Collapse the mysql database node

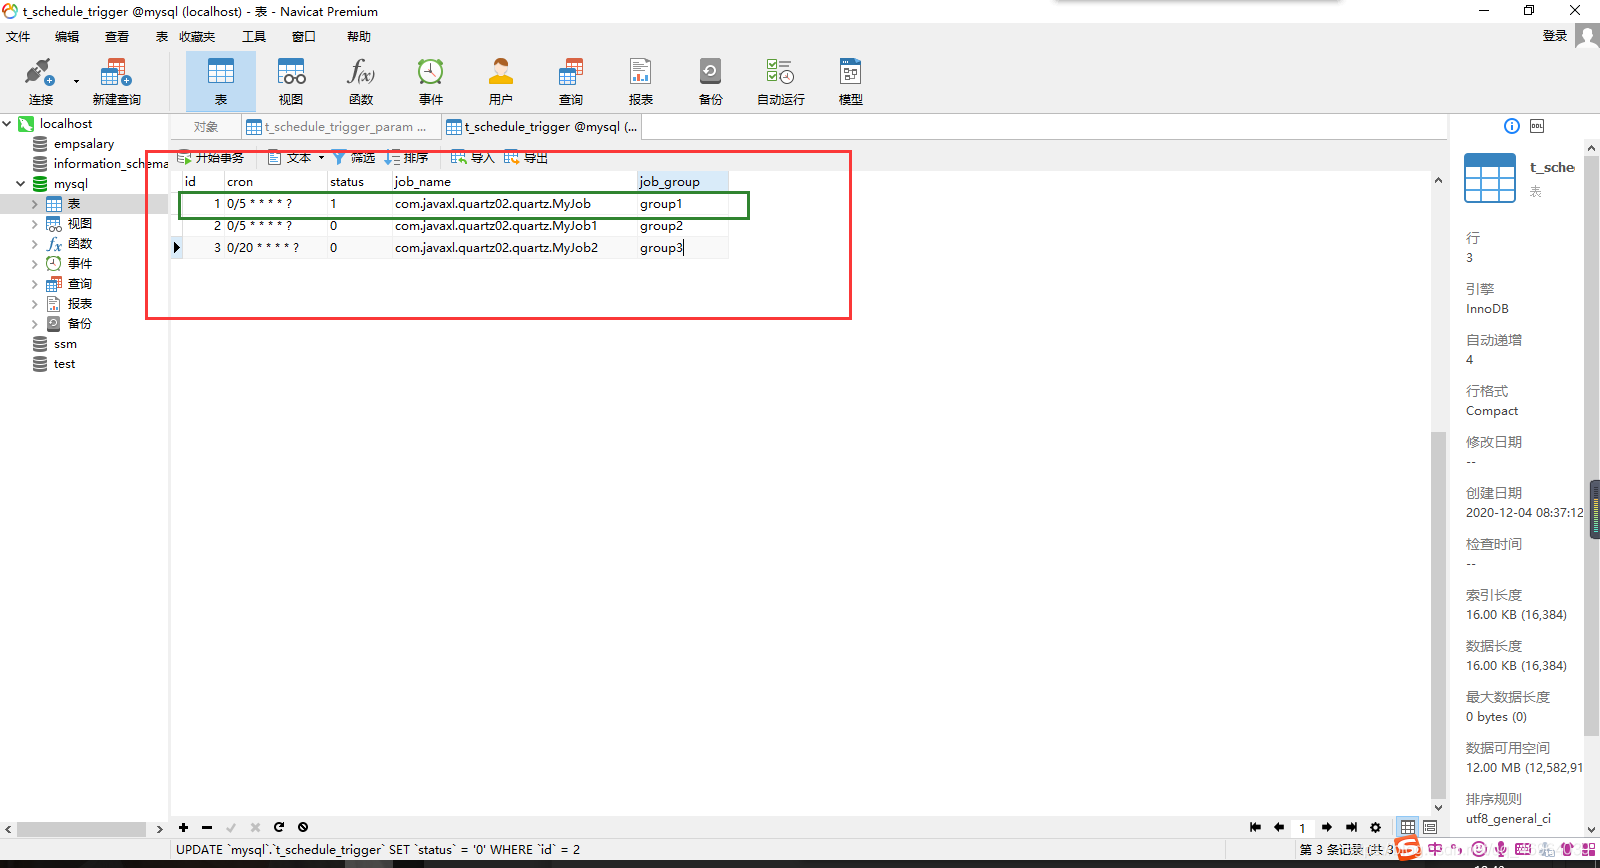(21, 184)
